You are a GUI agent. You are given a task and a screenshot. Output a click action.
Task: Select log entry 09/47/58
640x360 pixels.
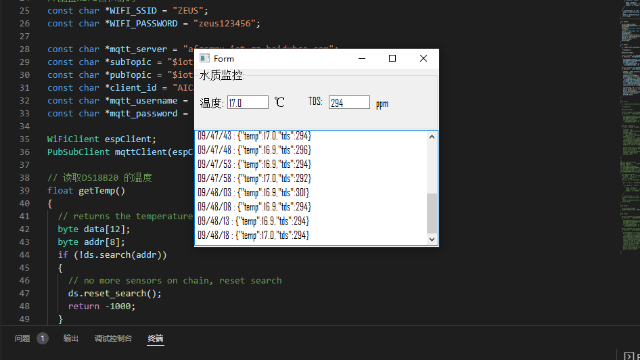point(254,178)
